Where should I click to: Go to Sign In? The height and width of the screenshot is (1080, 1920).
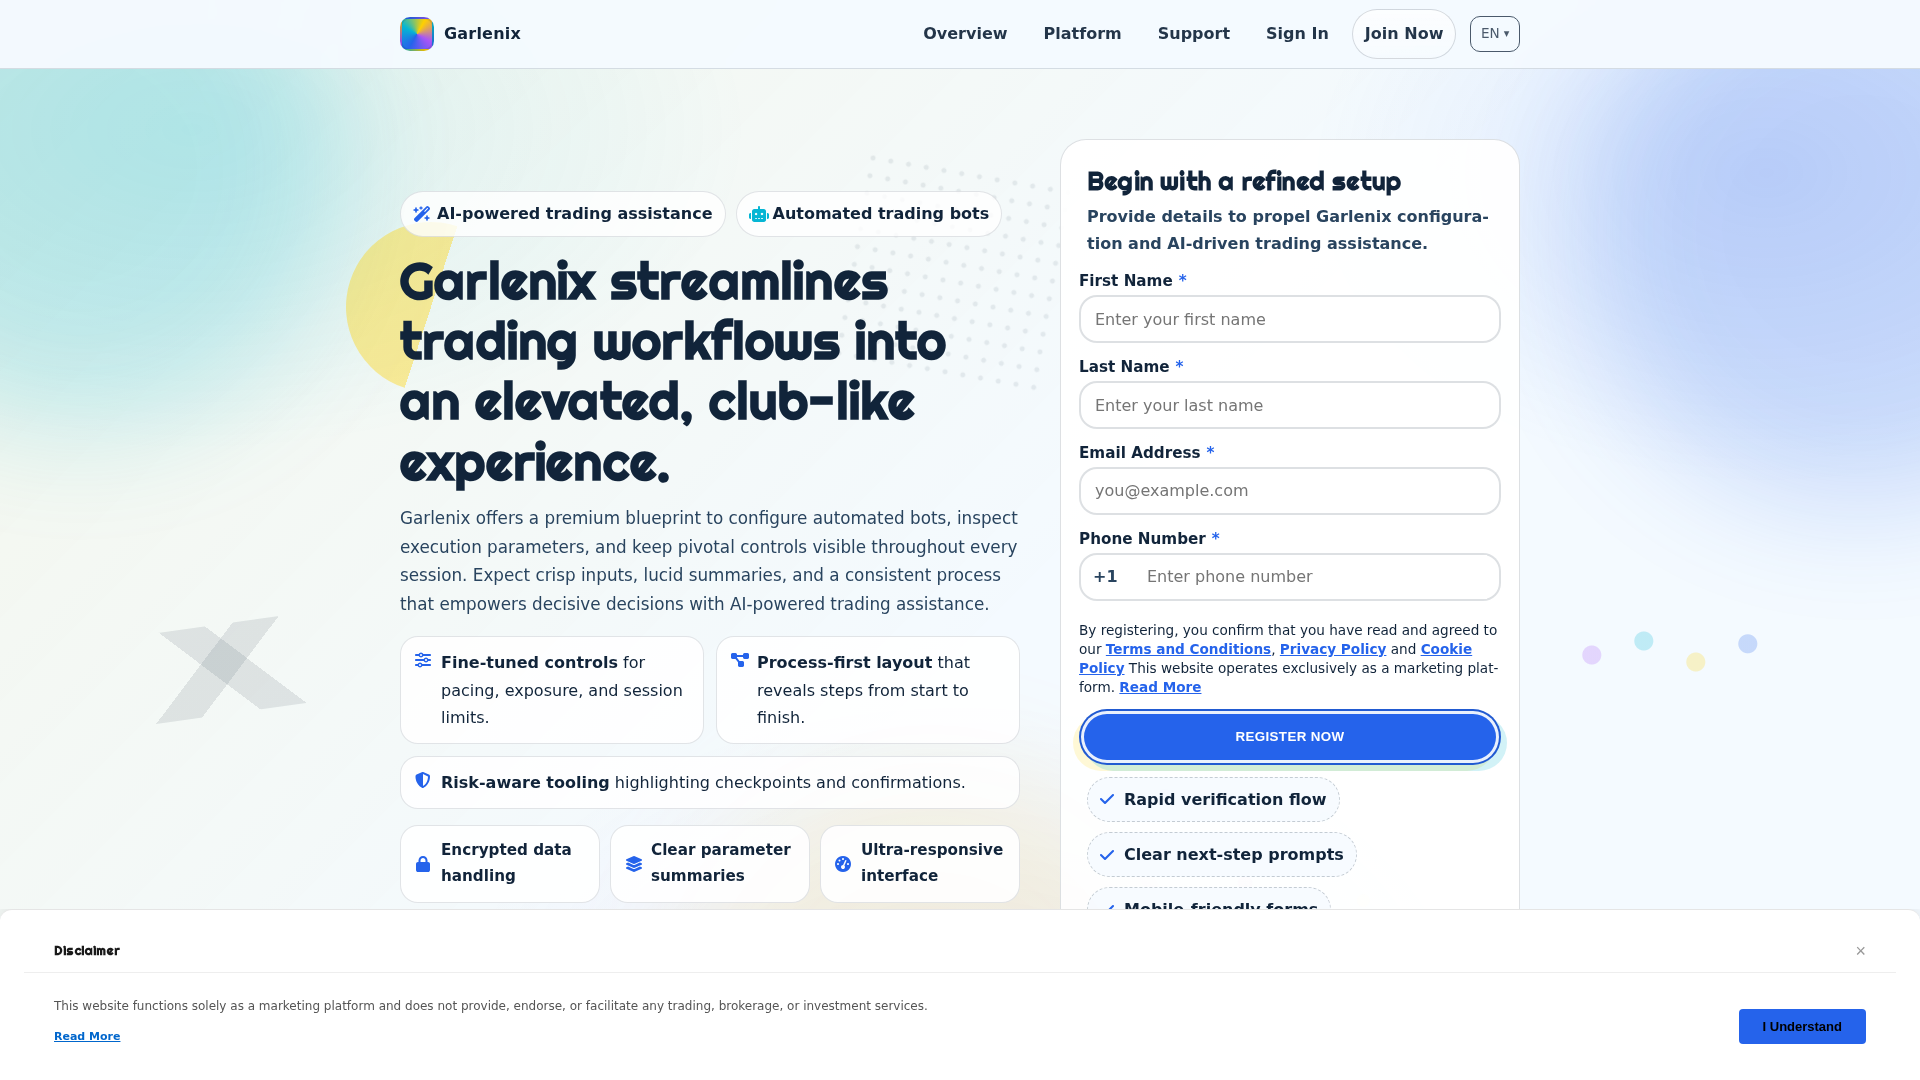pyautogui.click(x=1297, y=34)
